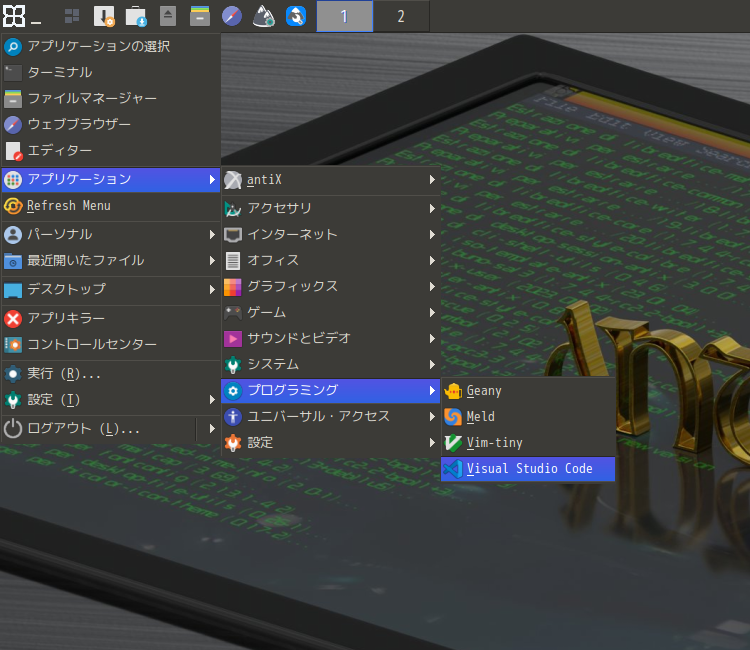This screenshot has height=650, width=750.
Task: Expand the ログアウト submenu arrow
Action: [x=212, y=429]
